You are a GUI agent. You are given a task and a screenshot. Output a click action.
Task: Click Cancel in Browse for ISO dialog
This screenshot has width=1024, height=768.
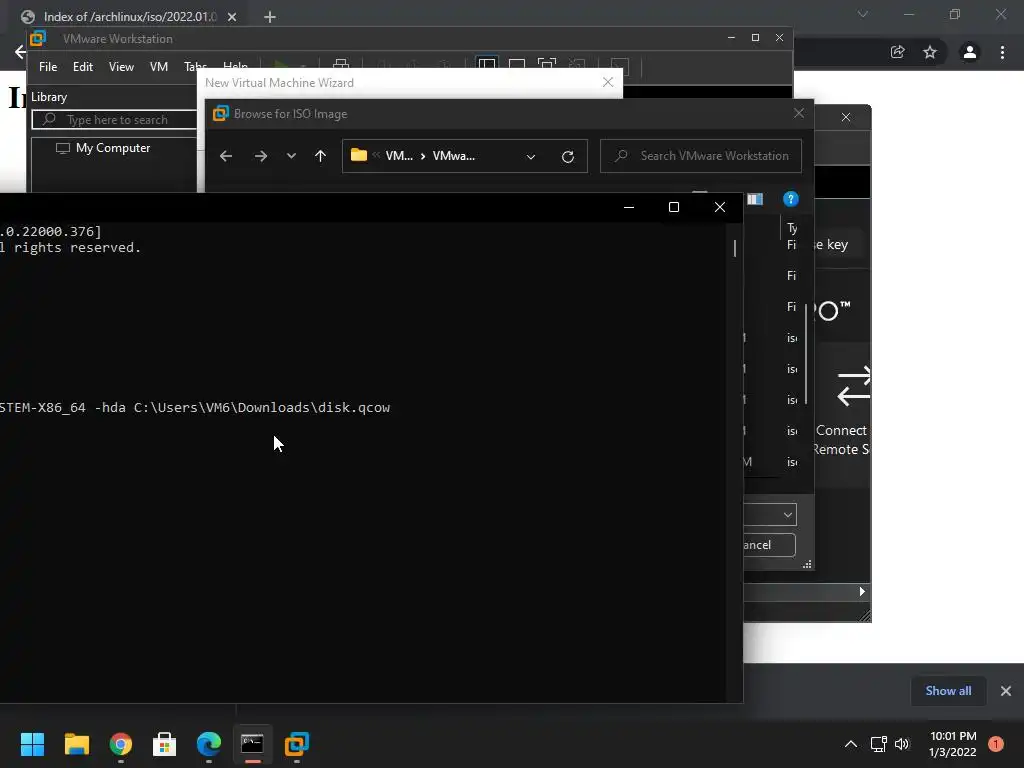pyautogui.click(x=769, y=545)
